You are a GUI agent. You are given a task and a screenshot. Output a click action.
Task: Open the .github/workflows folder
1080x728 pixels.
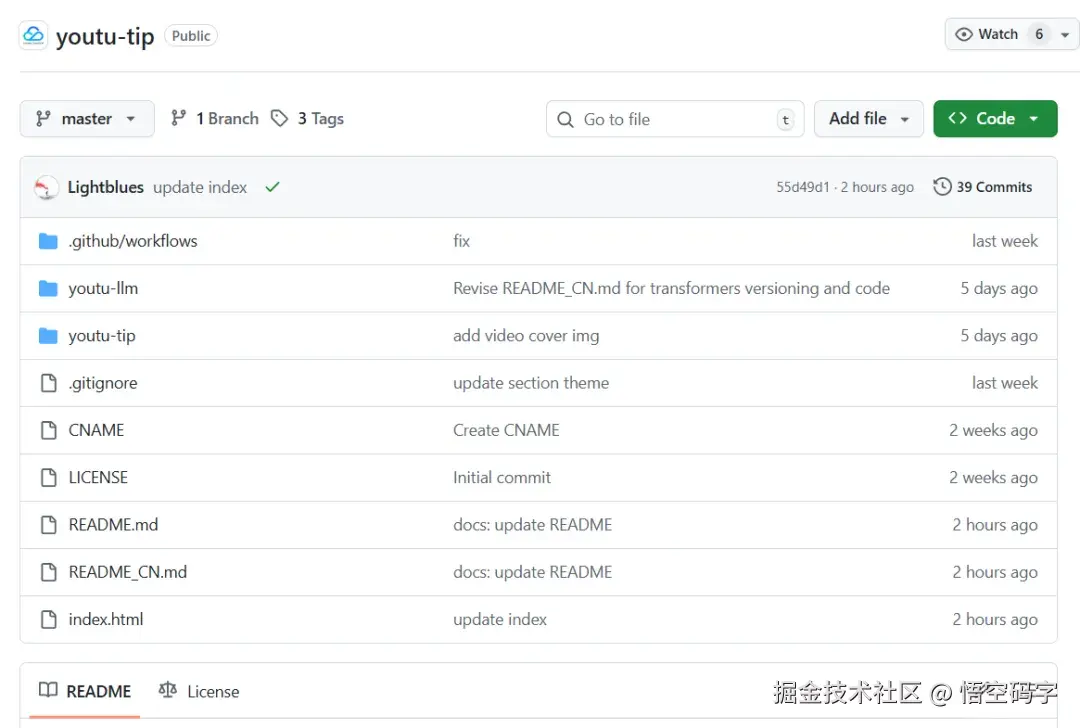(133, 241)
